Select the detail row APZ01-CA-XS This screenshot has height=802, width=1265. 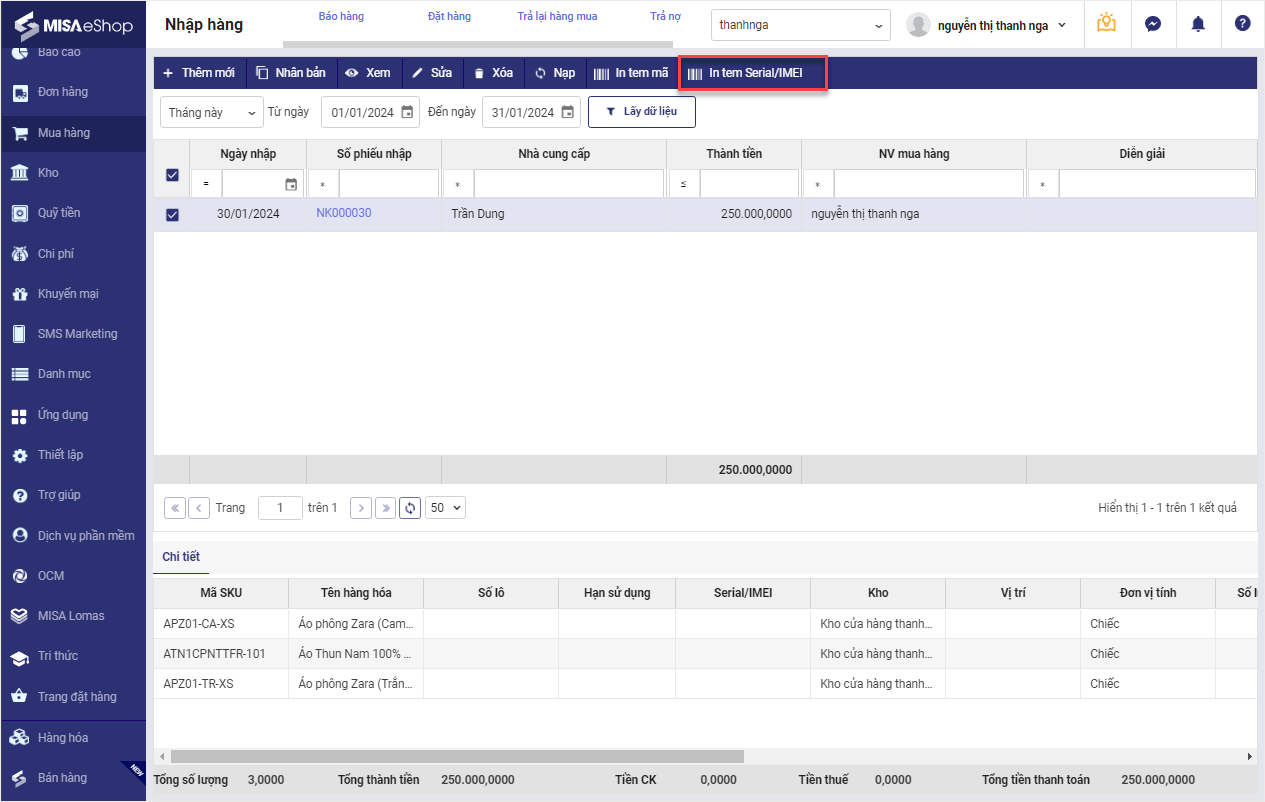tap(705, 624)
